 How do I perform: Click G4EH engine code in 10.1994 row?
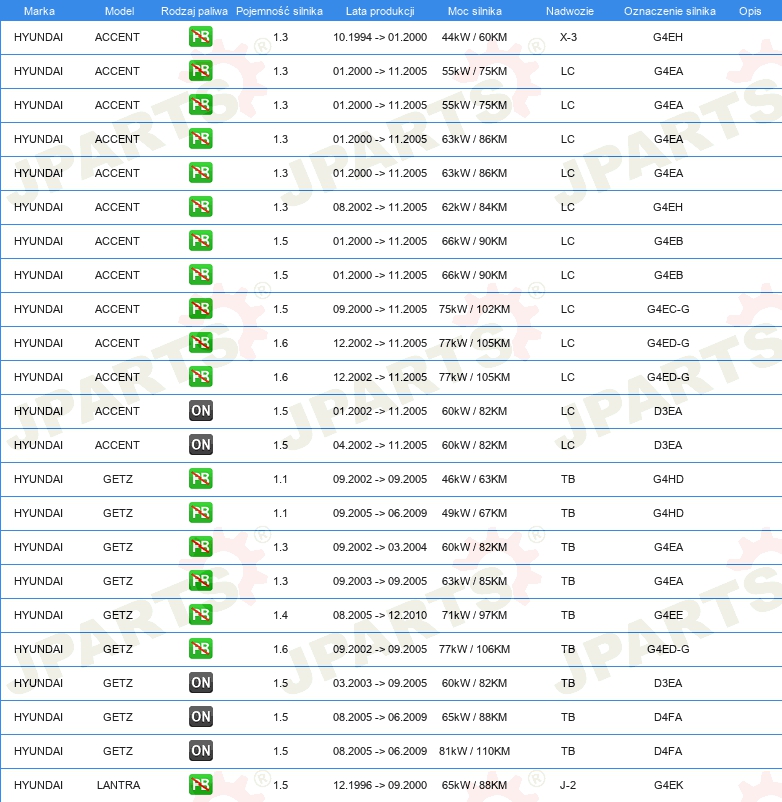click(x=668, y=37)
